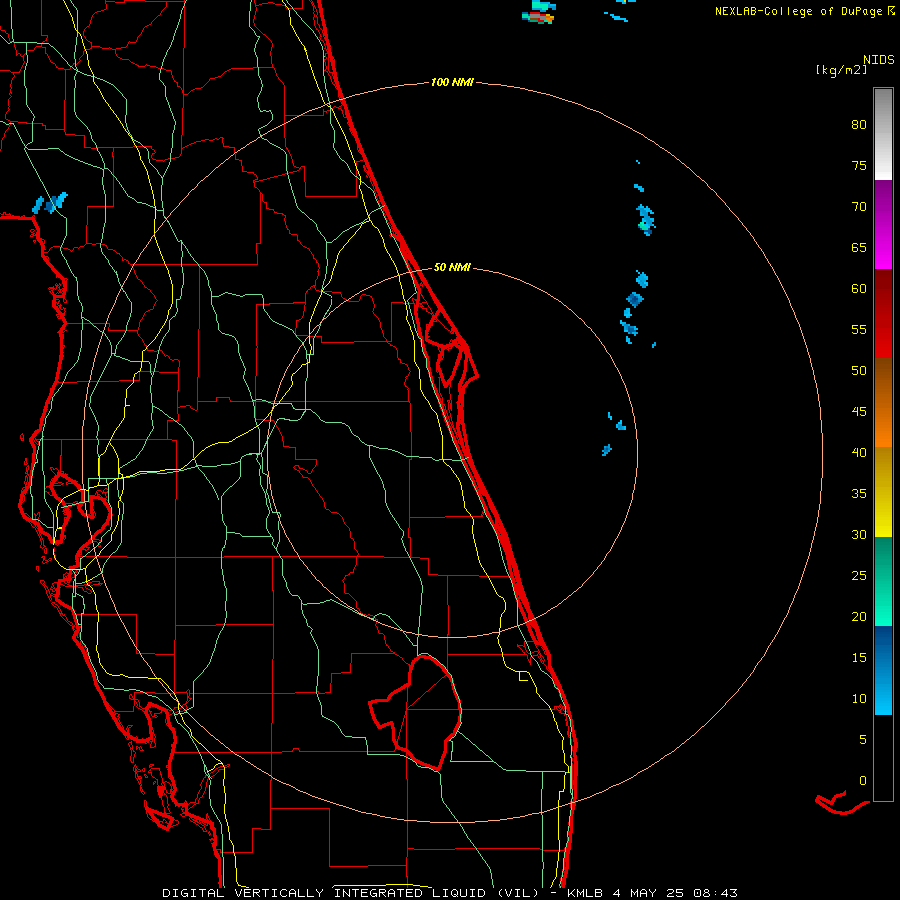Click the scale value 75
The height and width of the screenshot is (900, 900).
859,165
